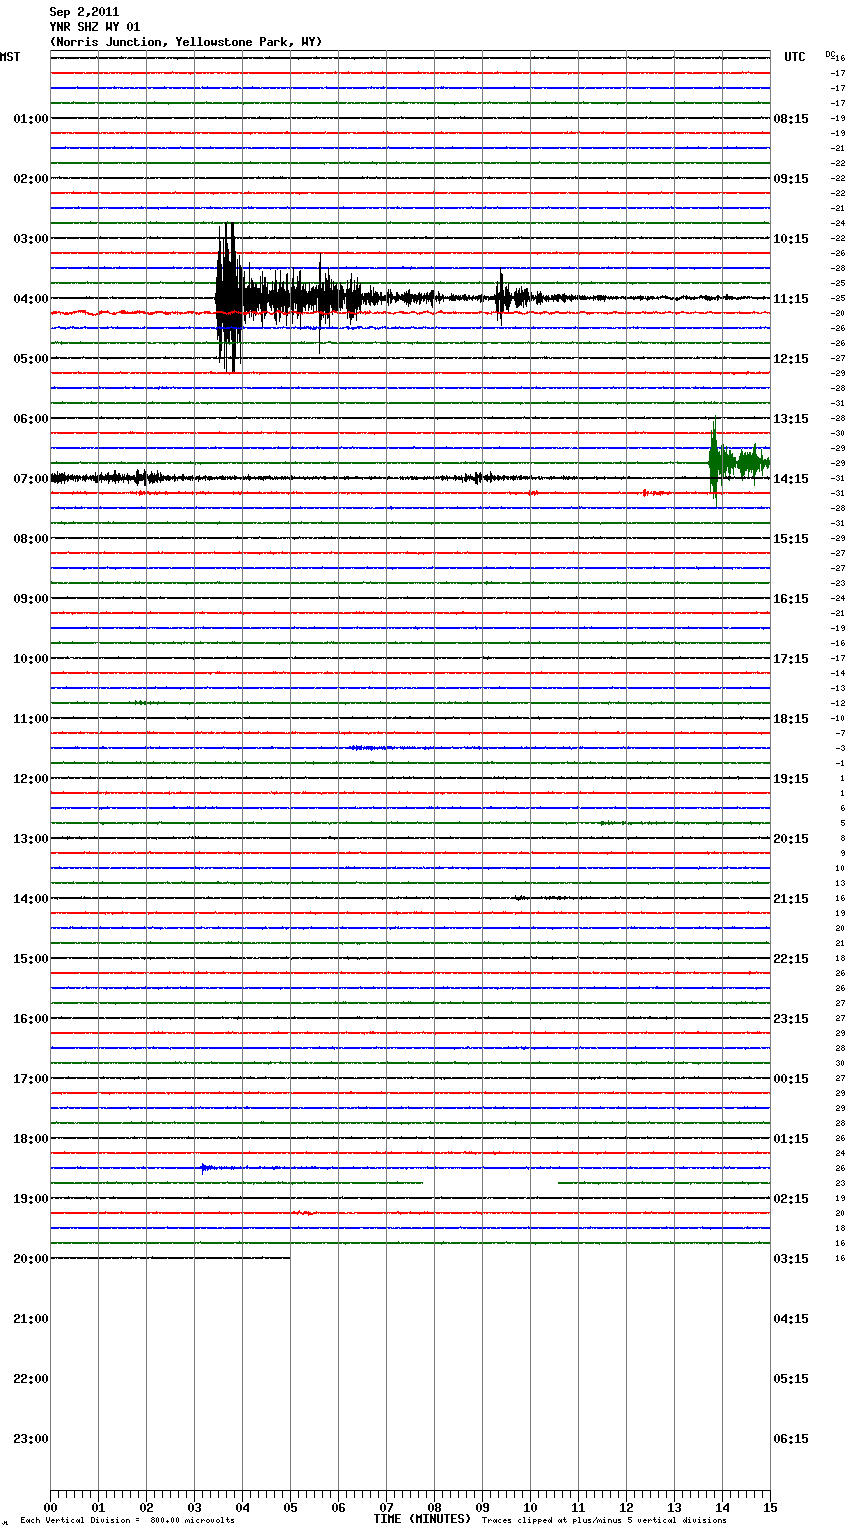Click the 17:15 UTC time label
This screenshot has height=1534, width=850.
pyautogui.click(x=791, y=659)
